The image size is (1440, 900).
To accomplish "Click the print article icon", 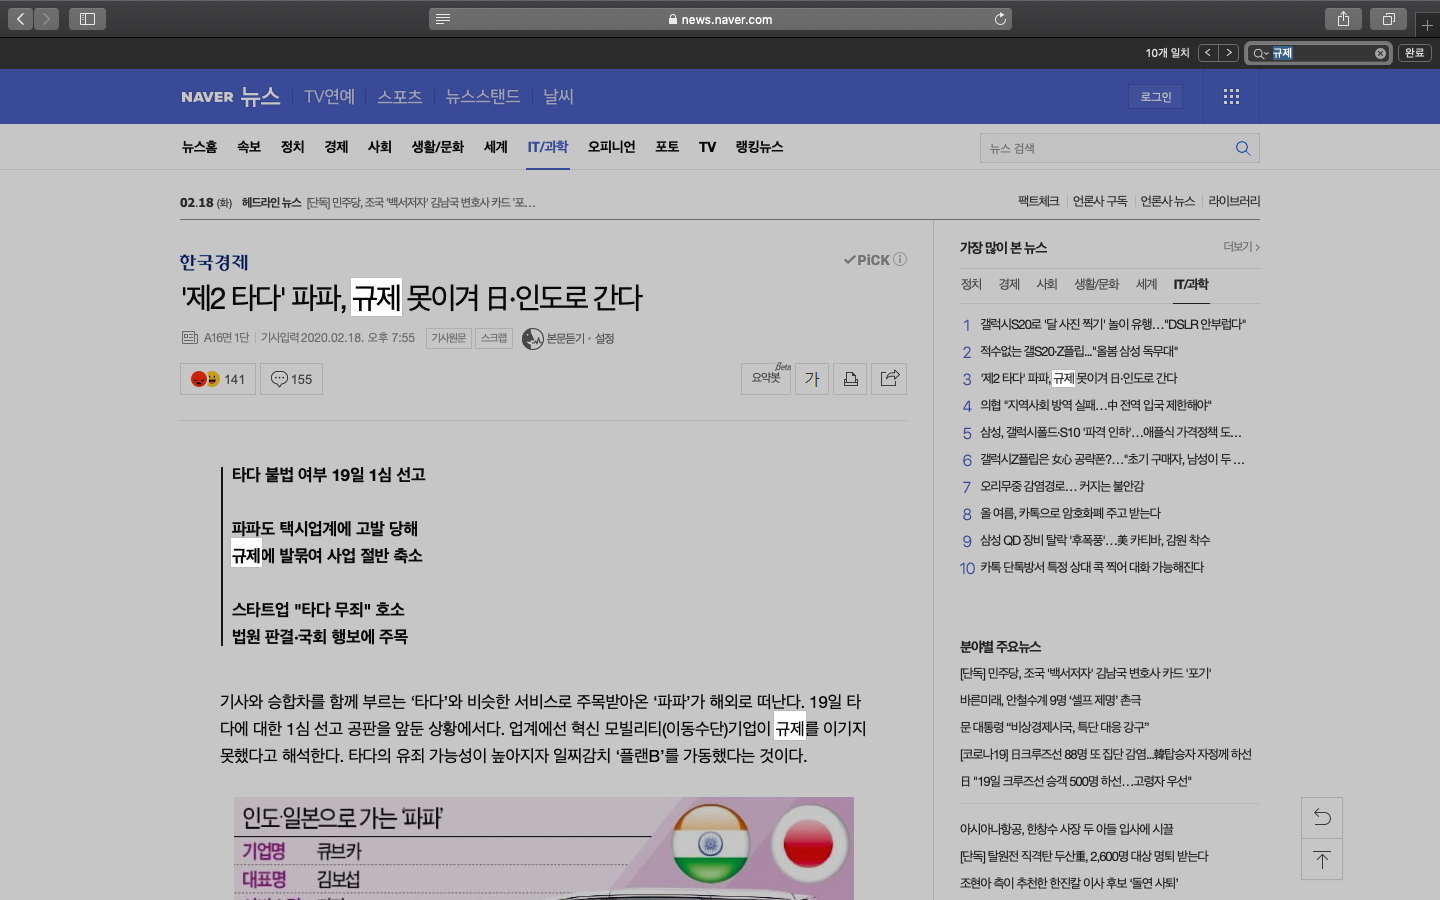I will tap(850, 378).
